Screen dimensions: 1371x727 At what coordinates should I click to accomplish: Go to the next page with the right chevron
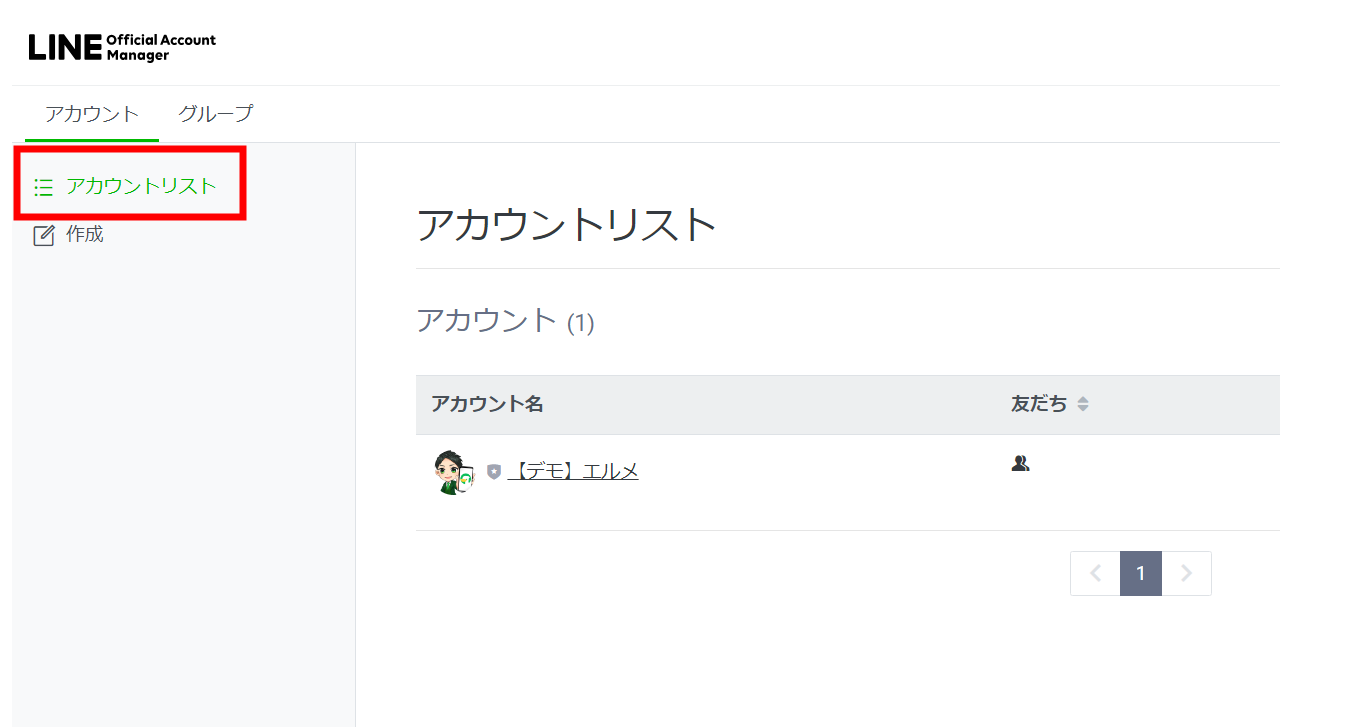pyautogui.click(x=1187, y=573)
